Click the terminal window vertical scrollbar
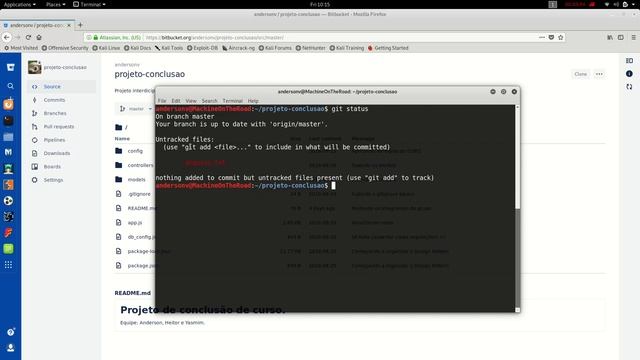 (518, 208)
